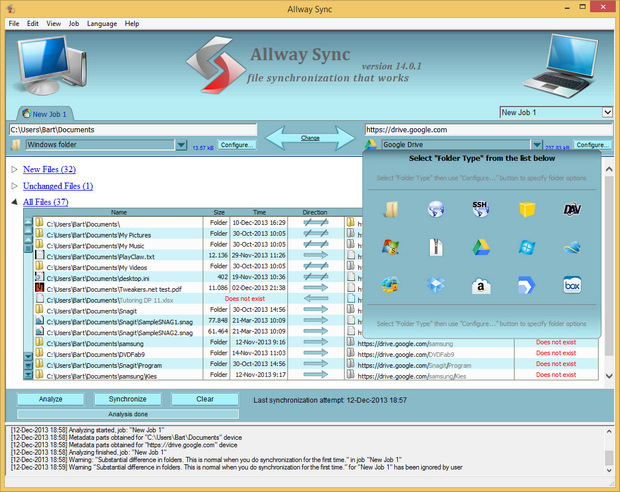Click the Name column header
The image size is (620, 492).
tap(119, 212)
